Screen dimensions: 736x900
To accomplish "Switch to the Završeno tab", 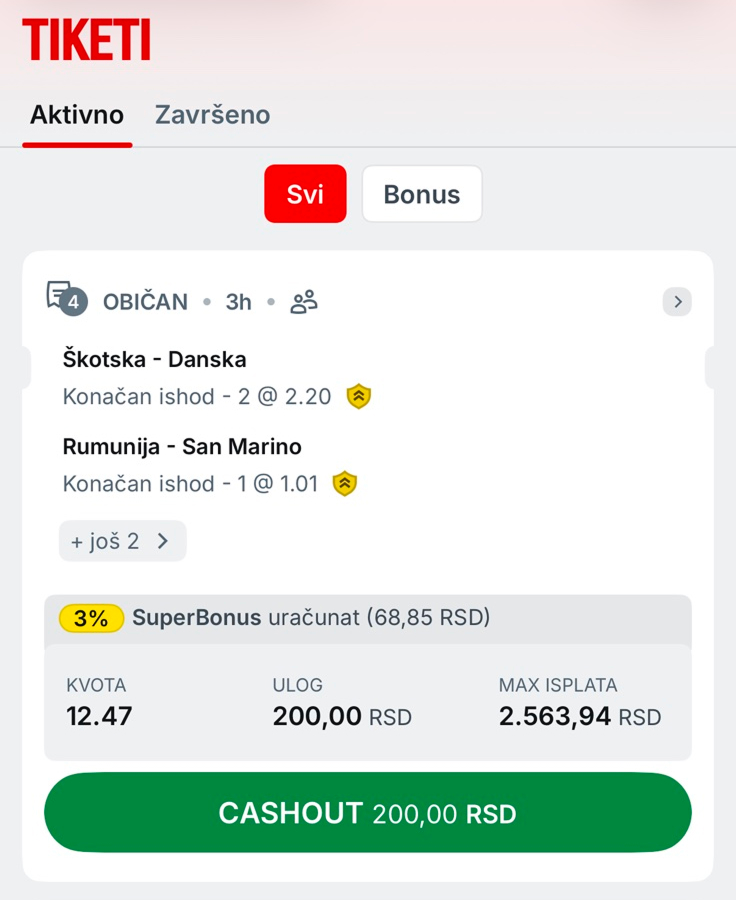I will click(x=212, y=115).
